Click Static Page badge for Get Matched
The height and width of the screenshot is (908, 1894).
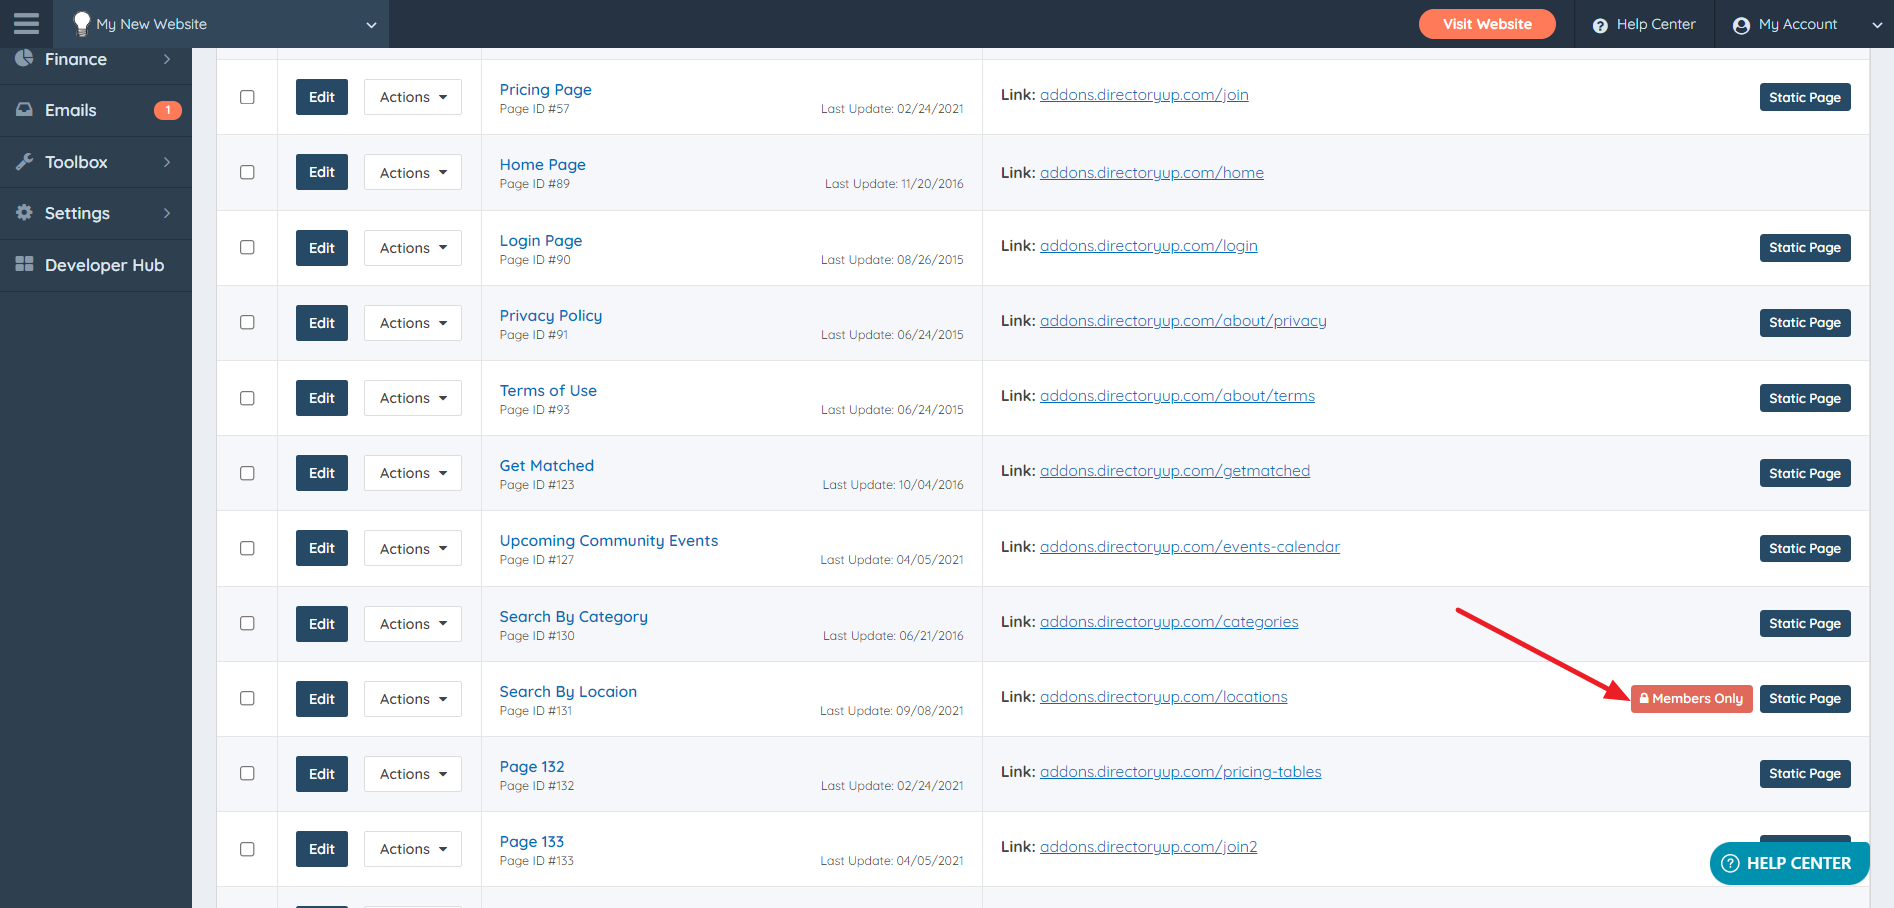1805,473
